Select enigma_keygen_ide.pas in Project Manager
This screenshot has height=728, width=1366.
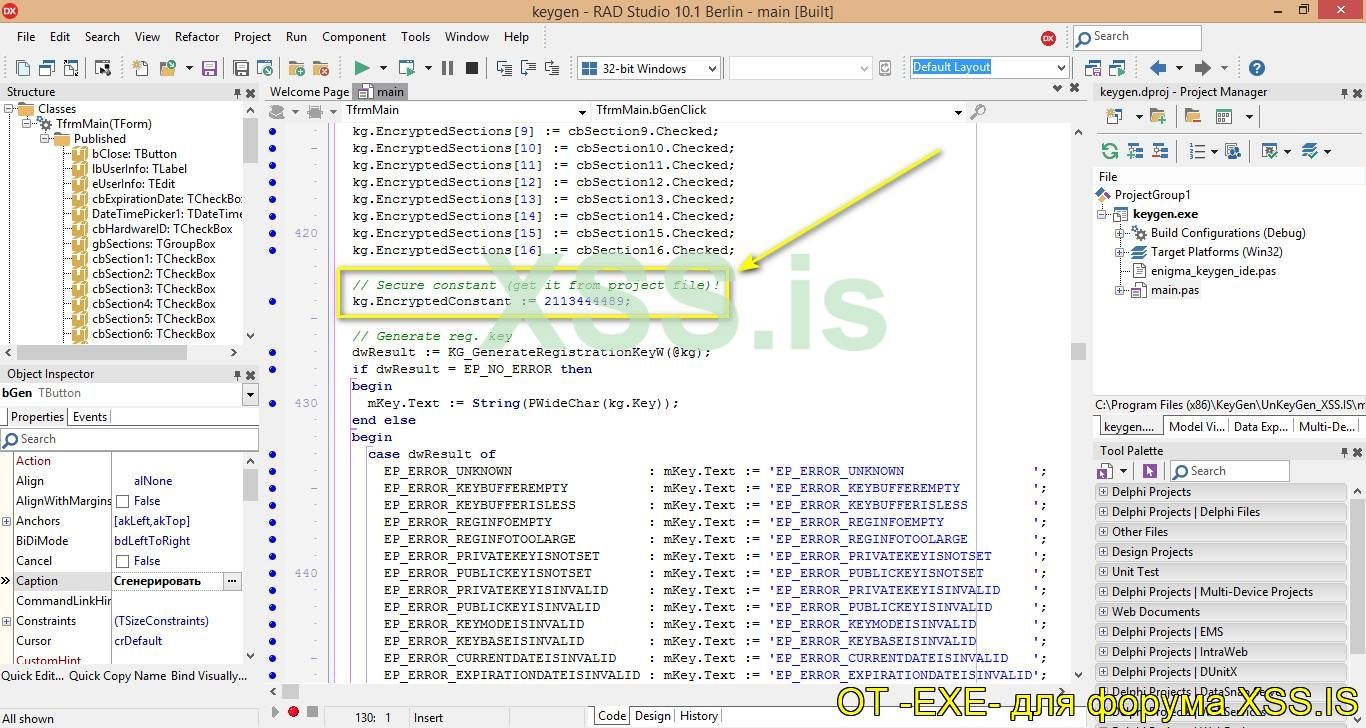tap(1213, 271)
